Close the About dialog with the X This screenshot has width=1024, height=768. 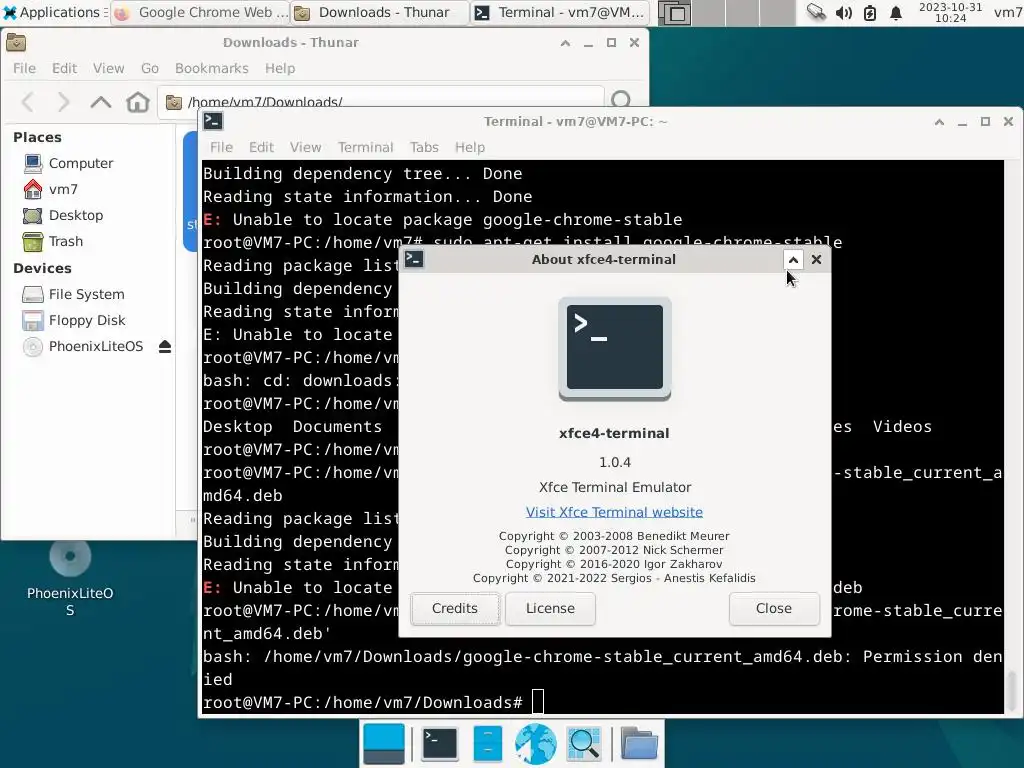[816, 260]
